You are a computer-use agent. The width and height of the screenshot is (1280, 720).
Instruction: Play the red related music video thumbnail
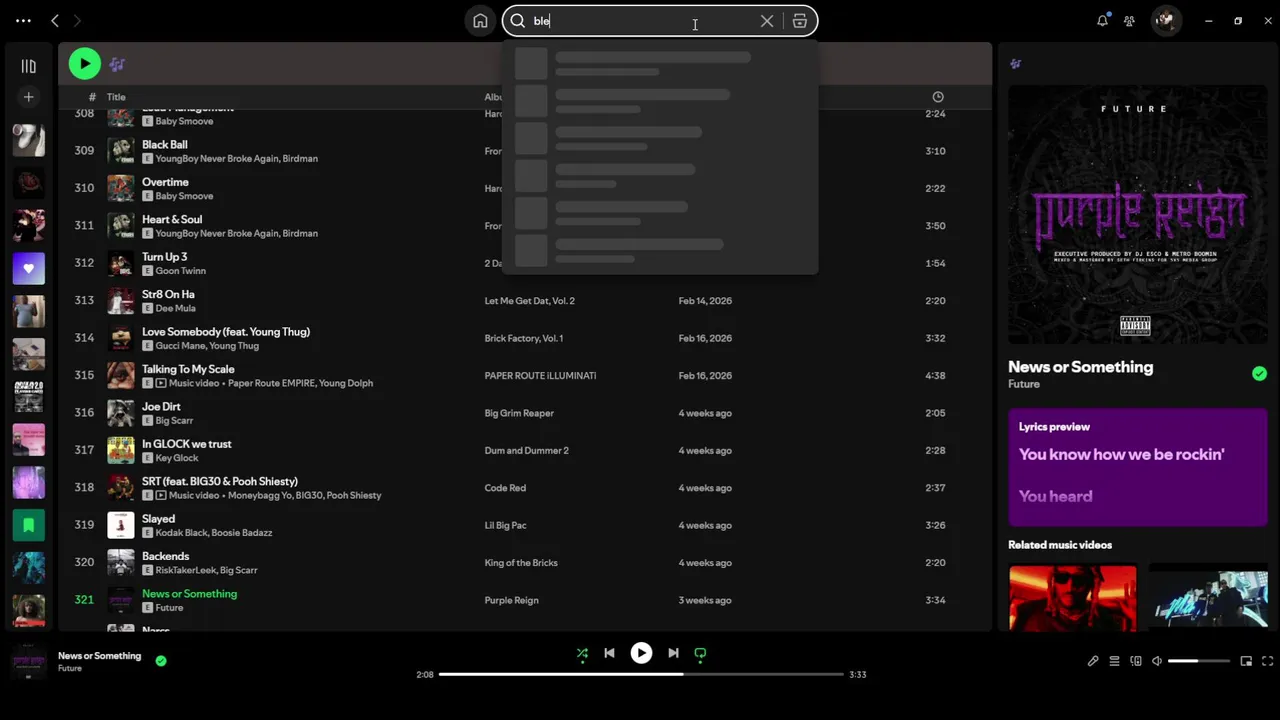[x=1072, y=598]
